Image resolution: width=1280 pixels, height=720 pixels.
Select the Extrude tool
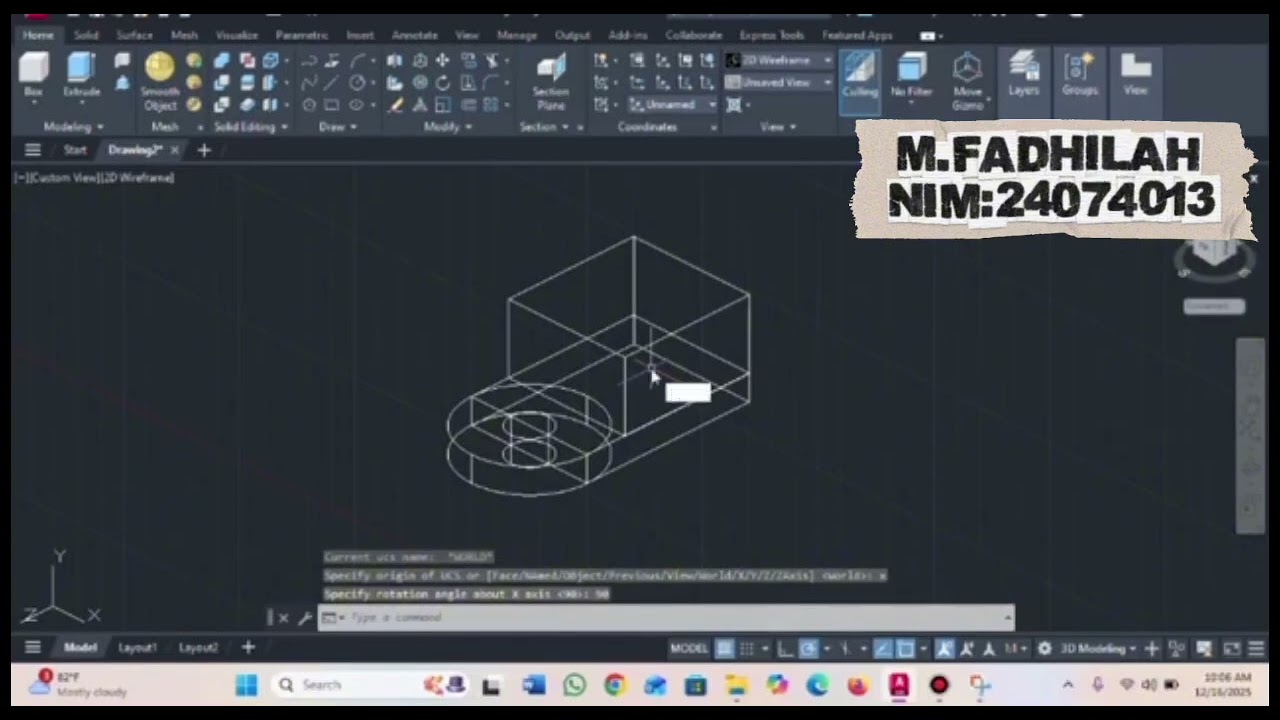coord(81,75)
